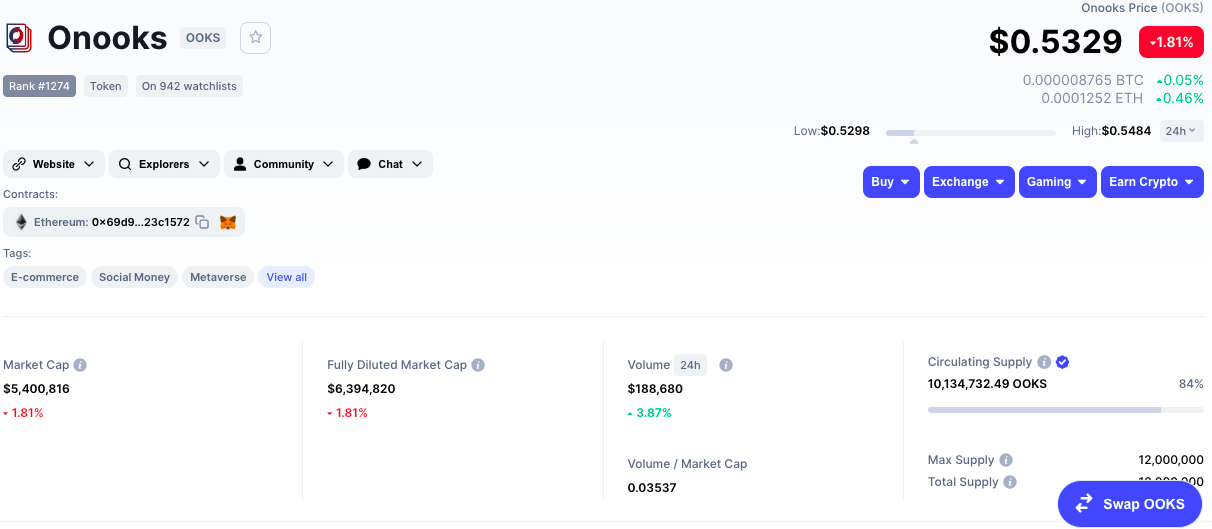Click the $188,680 volume value
This screenshot has height=529, width=1212.
pos(655,389)
